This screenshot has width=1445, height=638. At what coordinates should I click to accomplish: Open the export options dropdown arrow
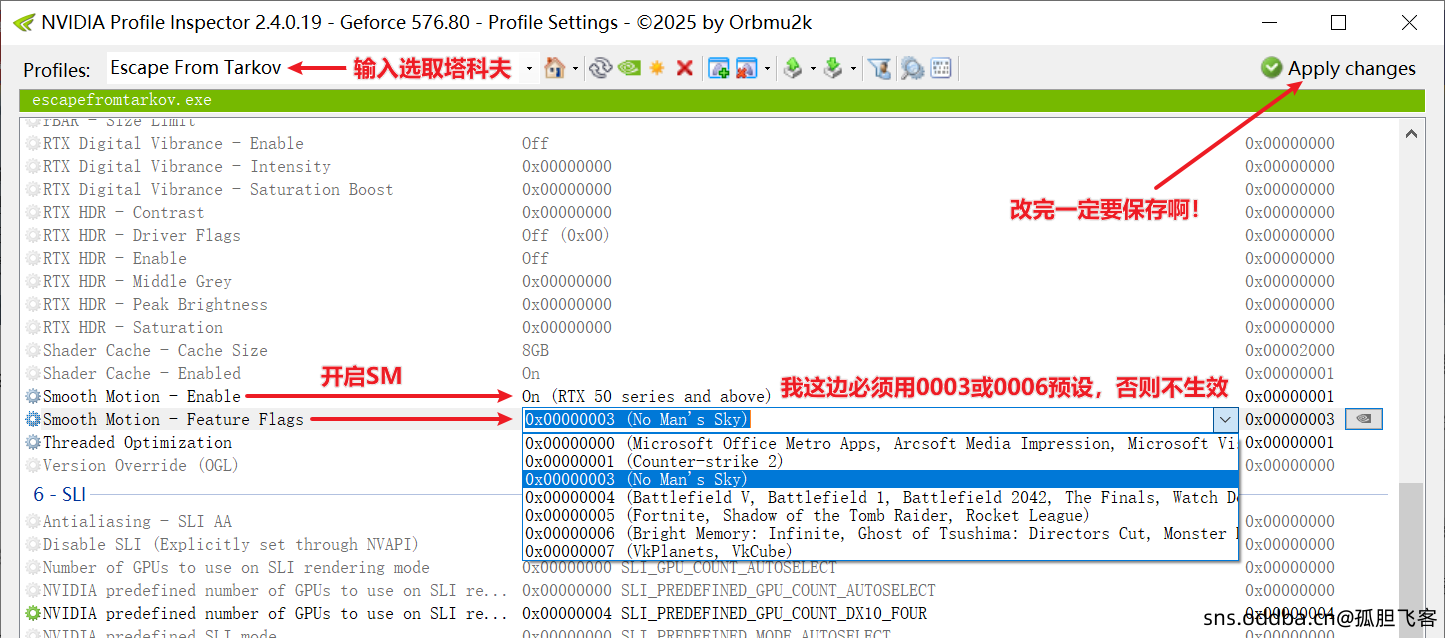coord(813,69)
